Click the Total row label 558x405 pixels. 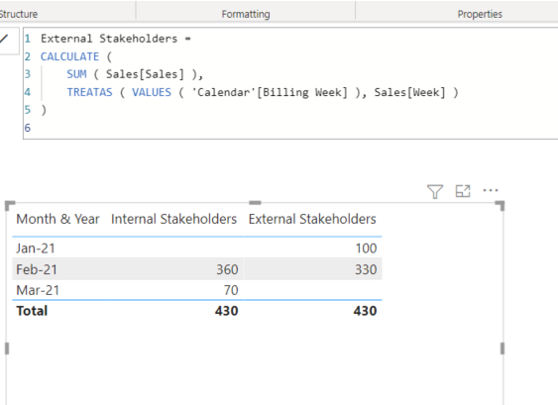(x=32, y=311)
